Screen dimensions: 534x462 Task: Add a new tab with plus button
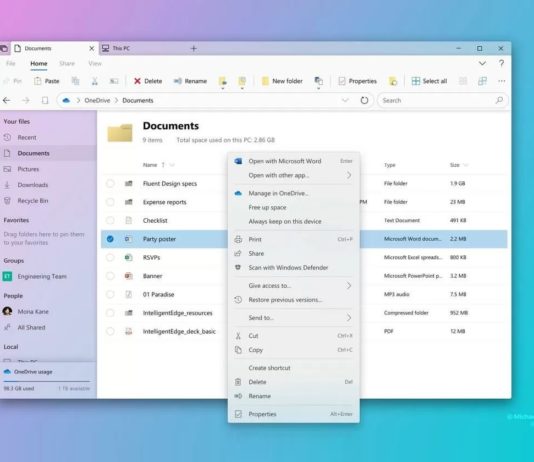(x=194, y=48)
